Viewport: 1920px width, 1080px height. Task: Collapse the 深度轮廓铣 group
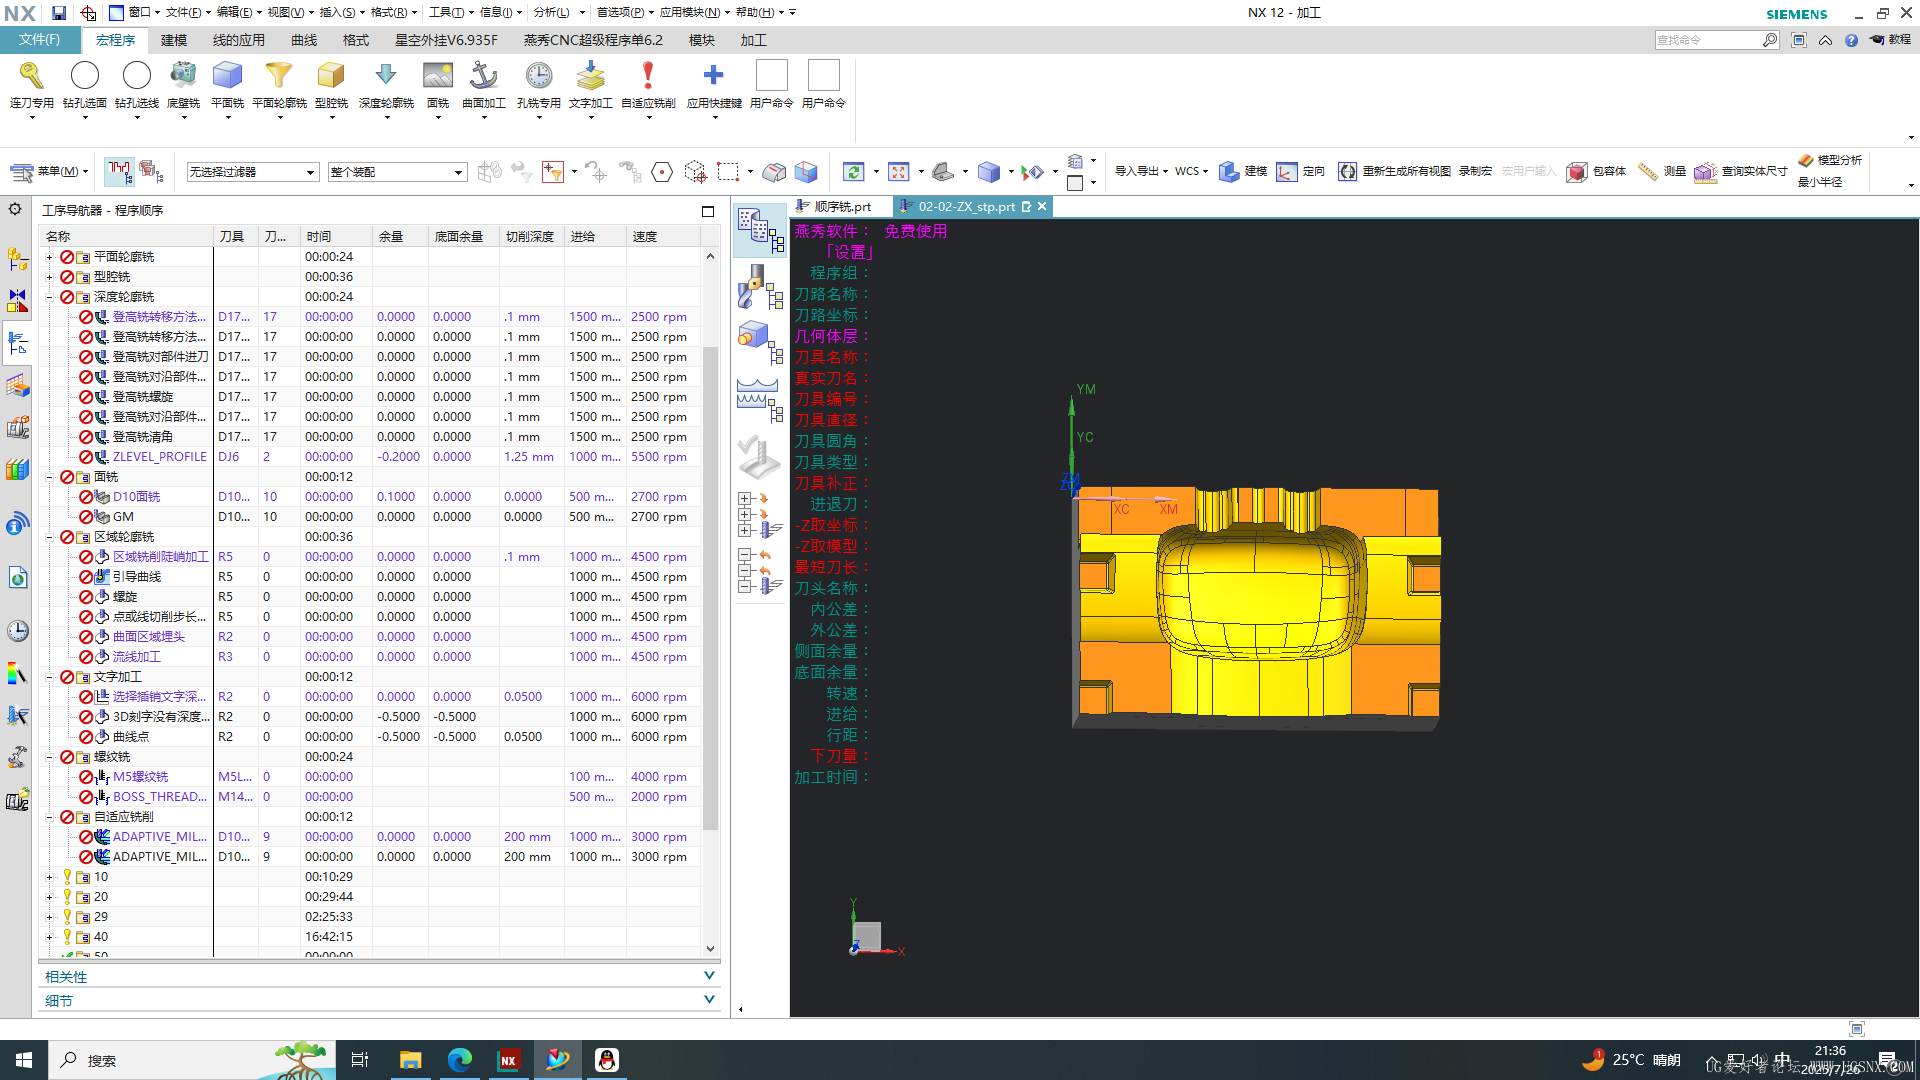click(x=49, y=297)
